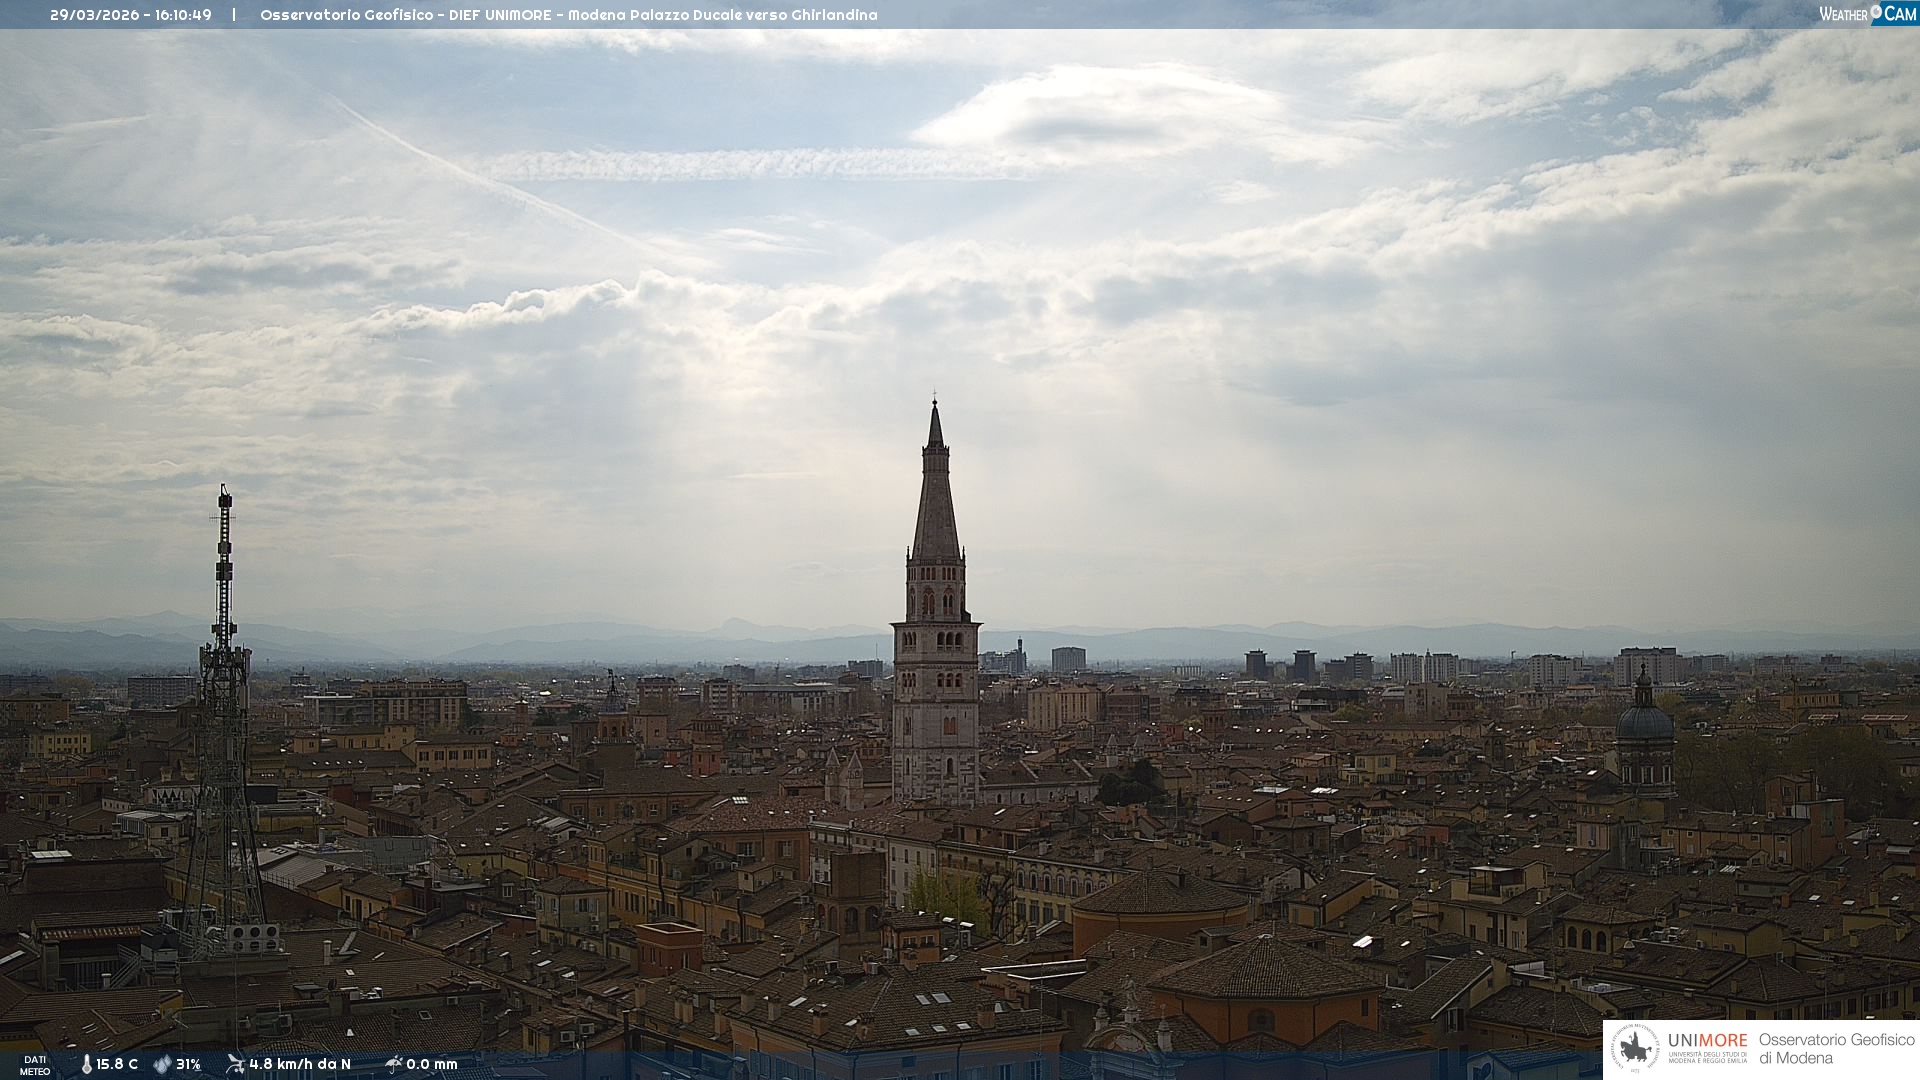
Task: Click the CAM blue logo badge
Action: (1899, 13)
